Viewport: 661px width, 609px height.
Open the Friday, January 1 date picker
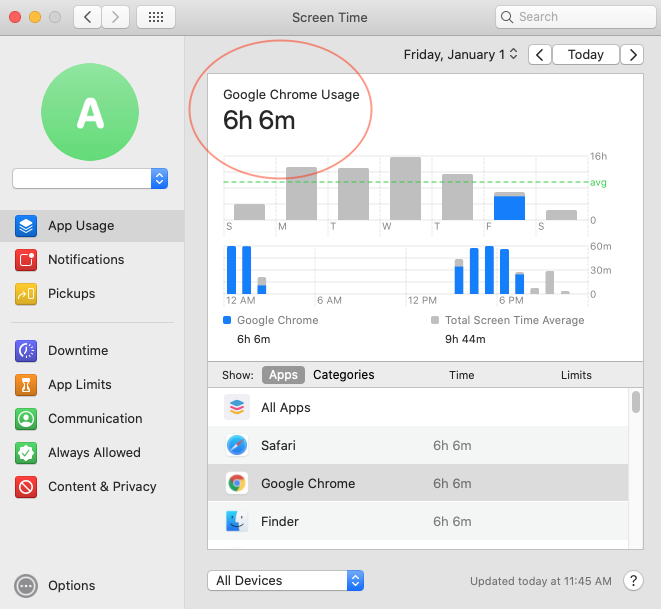coord(460,54)
